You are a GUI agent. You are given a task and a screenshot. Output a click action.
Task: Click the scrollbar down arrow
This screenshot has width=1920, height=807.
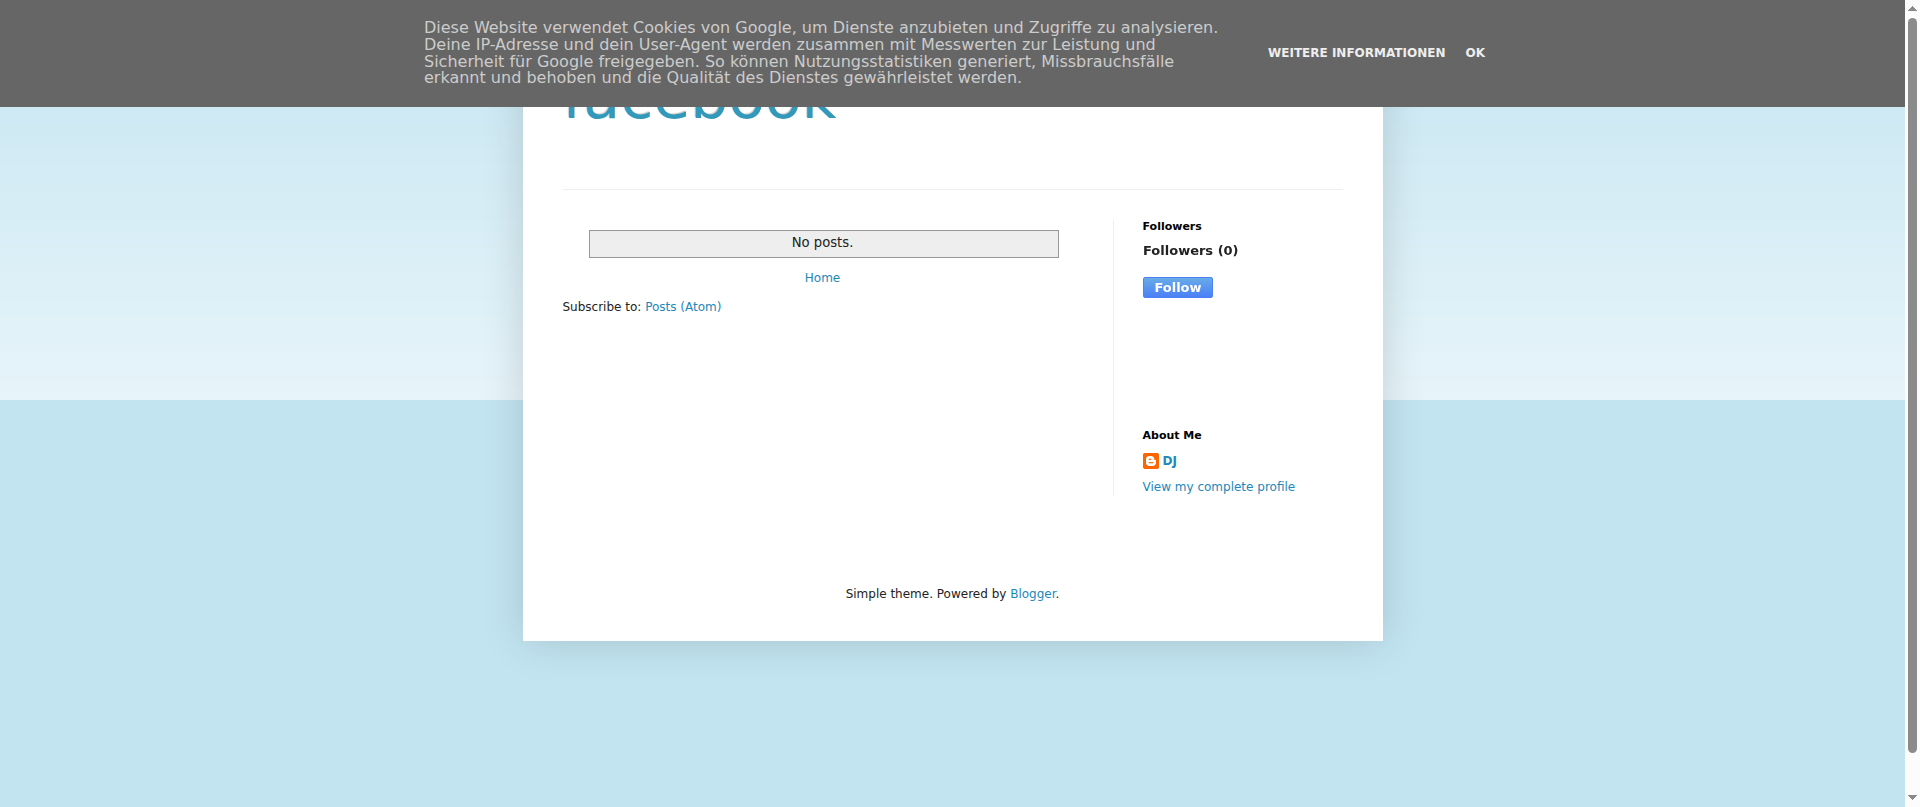[x=1912, y=798]
